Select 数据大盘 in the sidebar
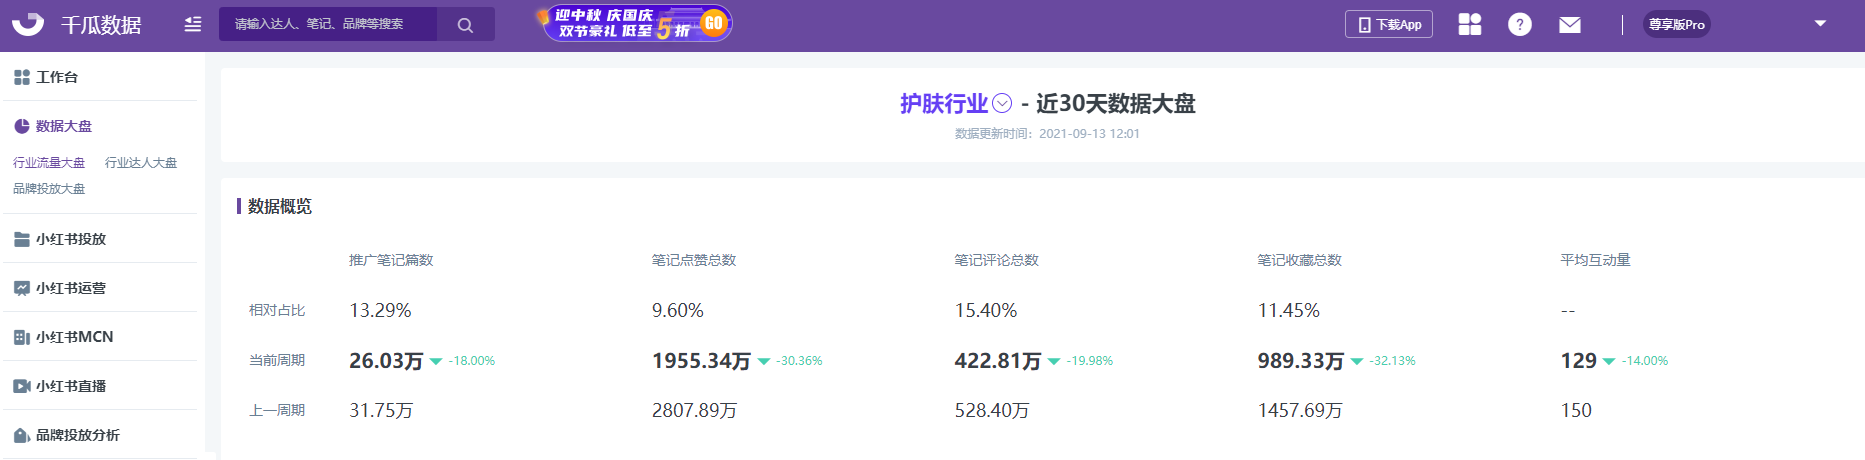This screenshot has width=1865, height=460. pyautogui.click(x=63, y=126)
